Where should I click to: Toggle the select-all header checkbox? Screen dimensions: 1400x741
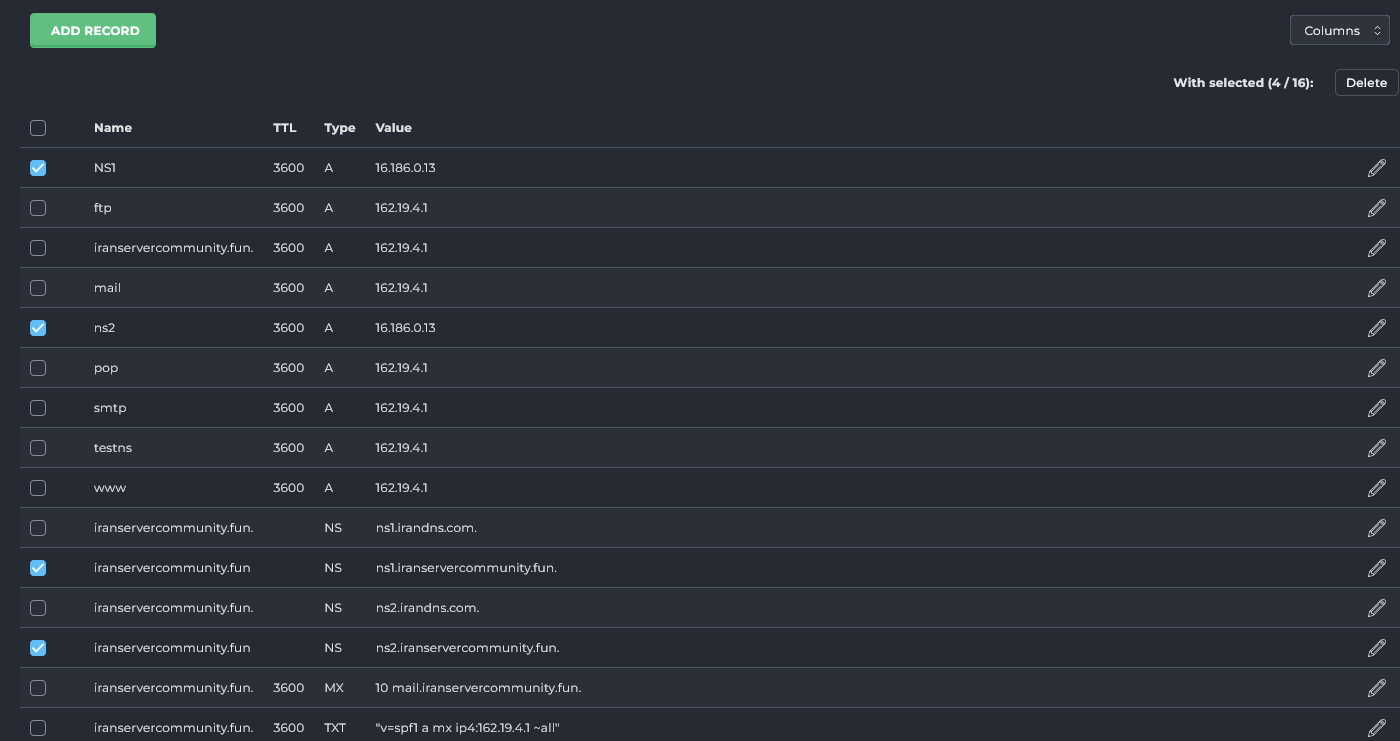38,128
